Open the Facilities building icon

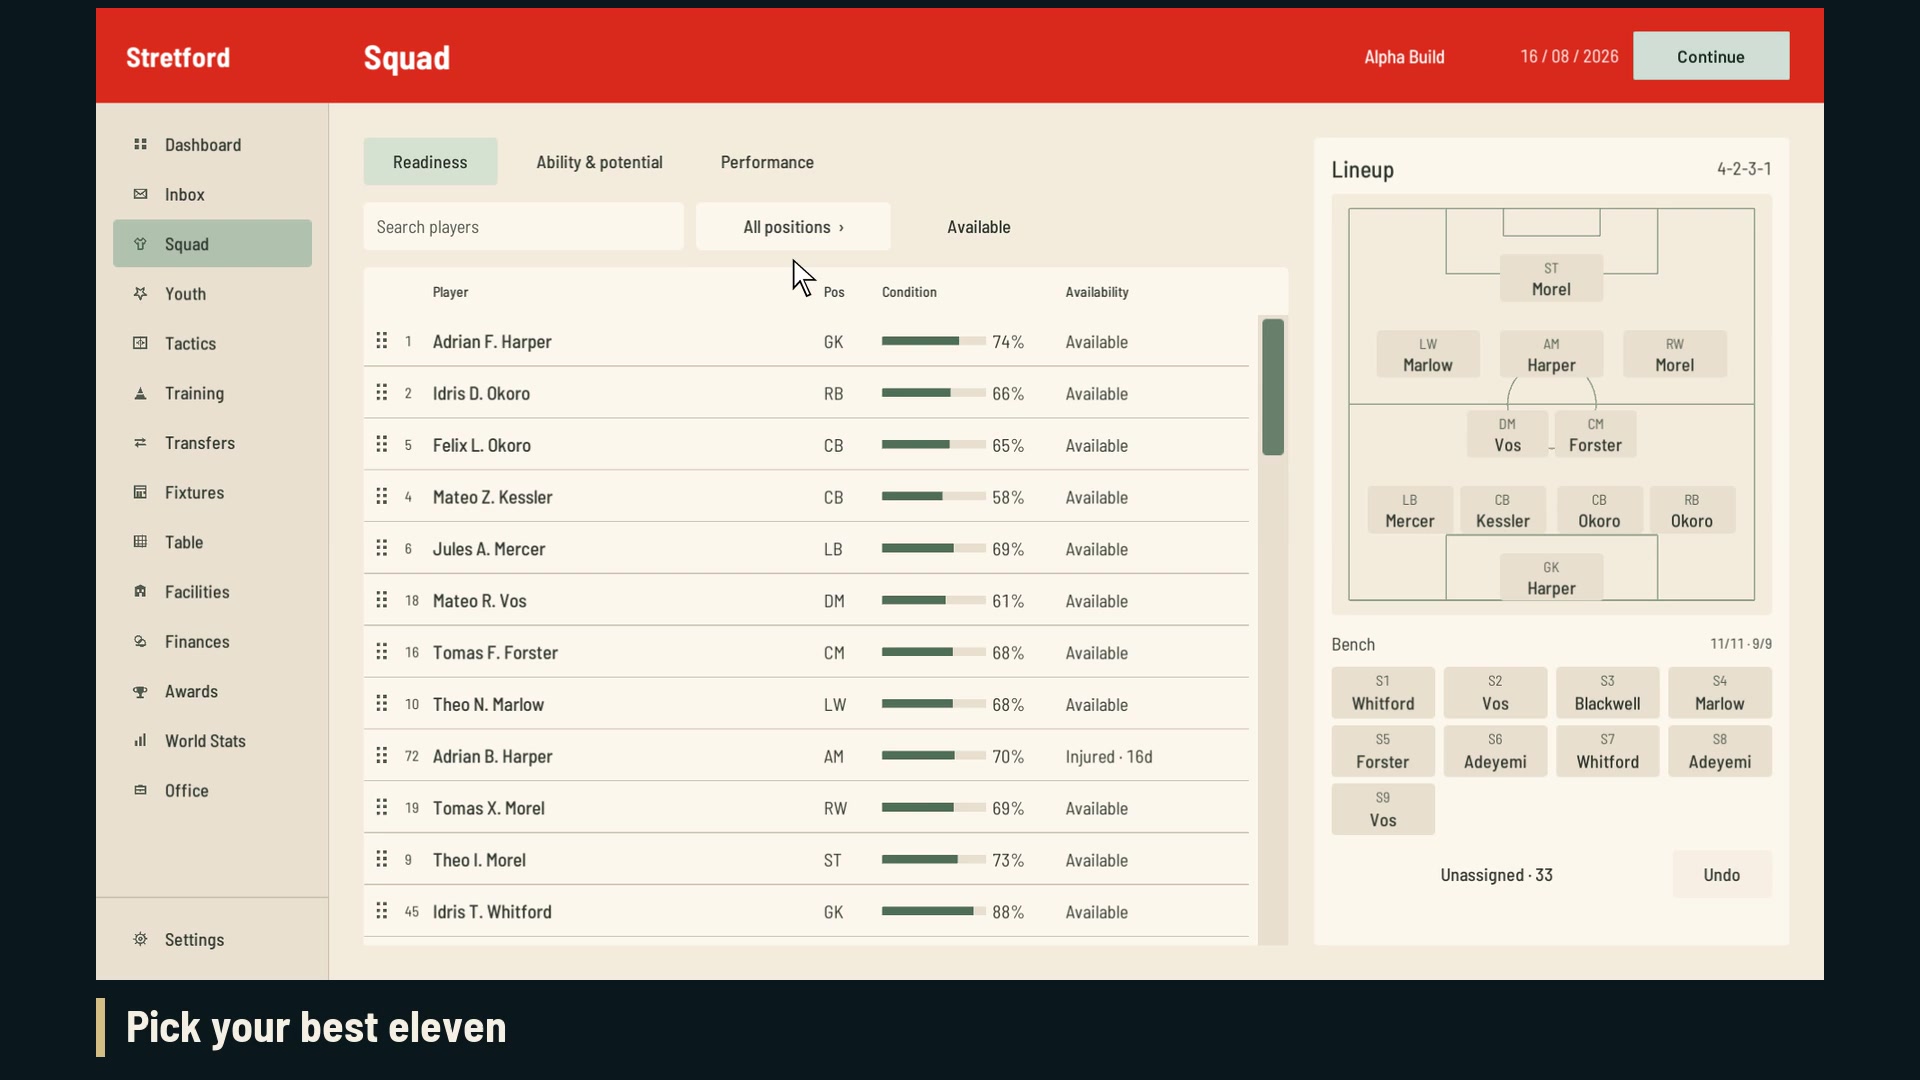click(140, 592)
